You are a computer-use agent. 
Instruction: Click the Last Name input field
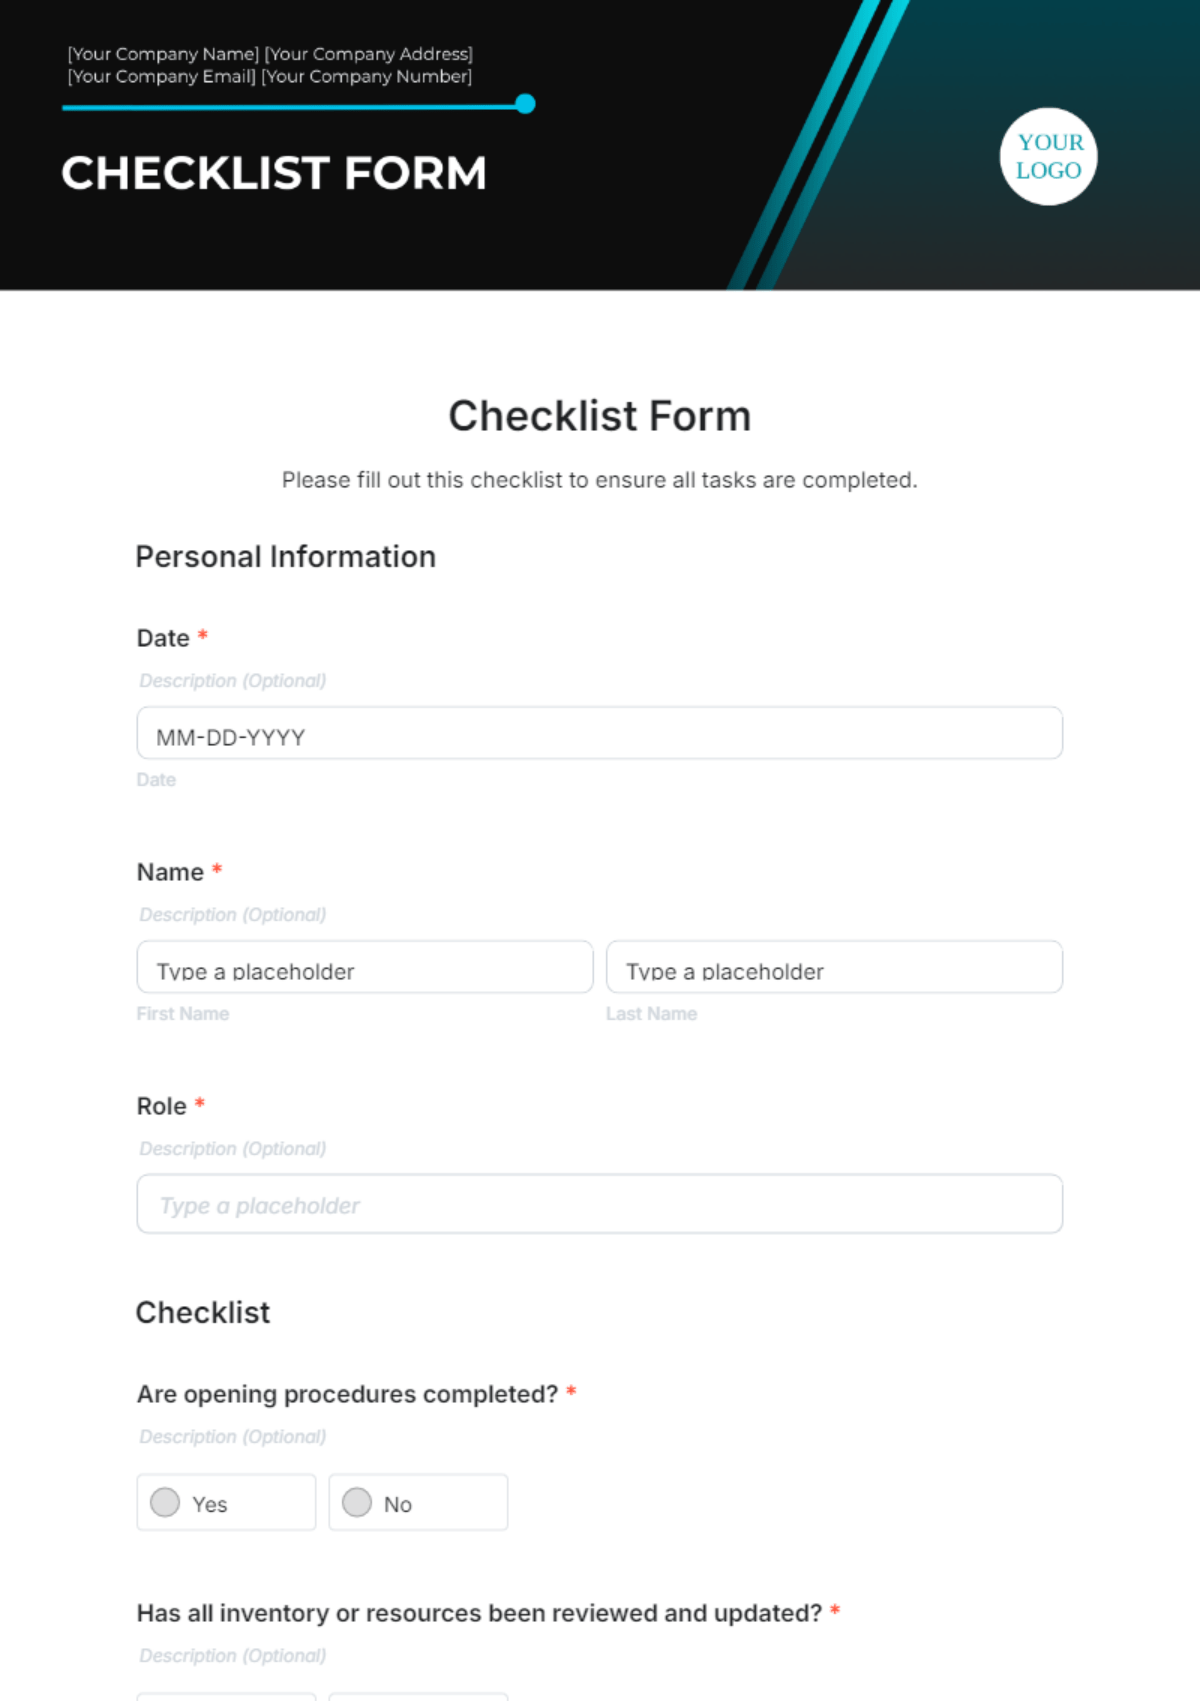834,967
